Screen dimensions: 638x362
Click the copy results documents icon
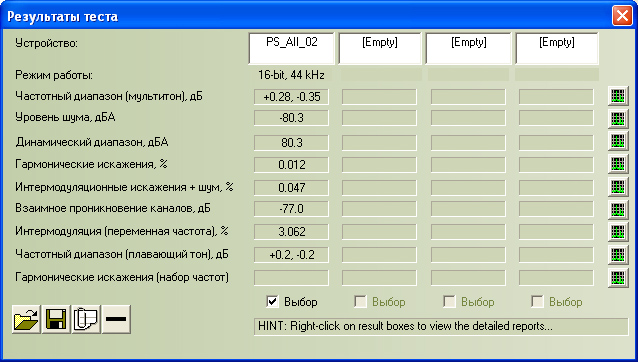(x=86, y=319)
